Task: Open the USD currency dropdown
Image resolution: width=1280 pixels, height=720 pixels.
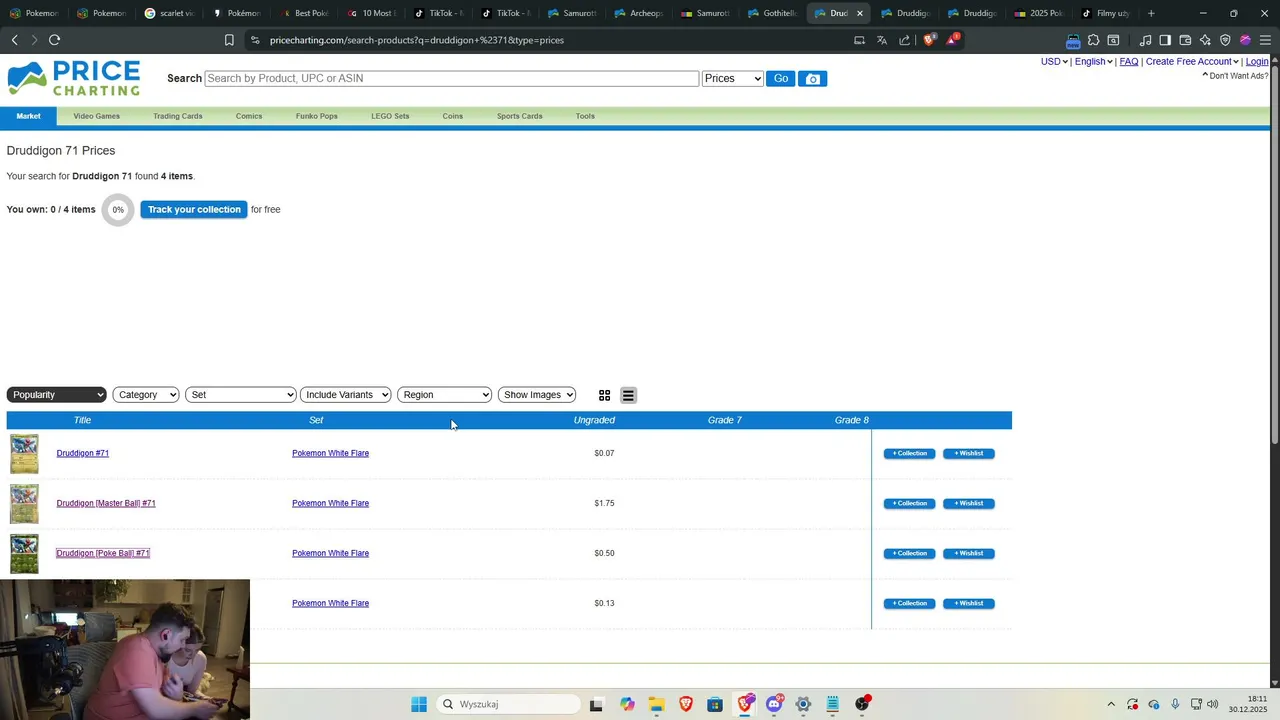Action: coord(1054,62)
